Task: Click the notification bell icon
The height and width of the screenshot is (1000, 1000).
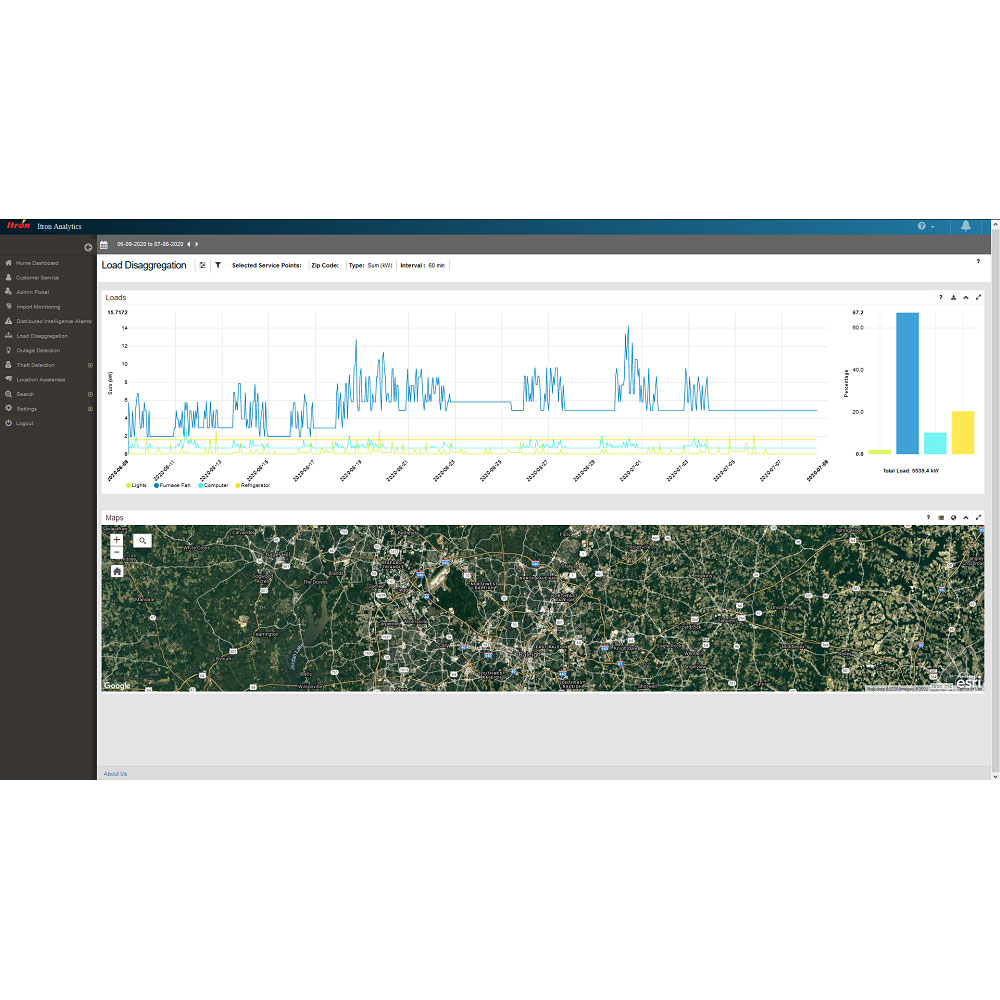Action: (x=965, y=226)
